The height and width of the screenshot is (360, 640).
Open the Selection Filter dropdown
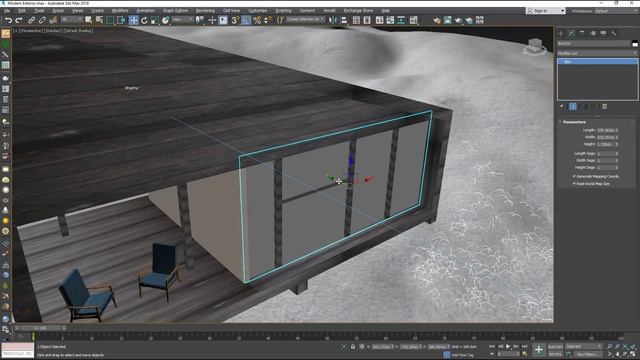click(x=71, y=20)
